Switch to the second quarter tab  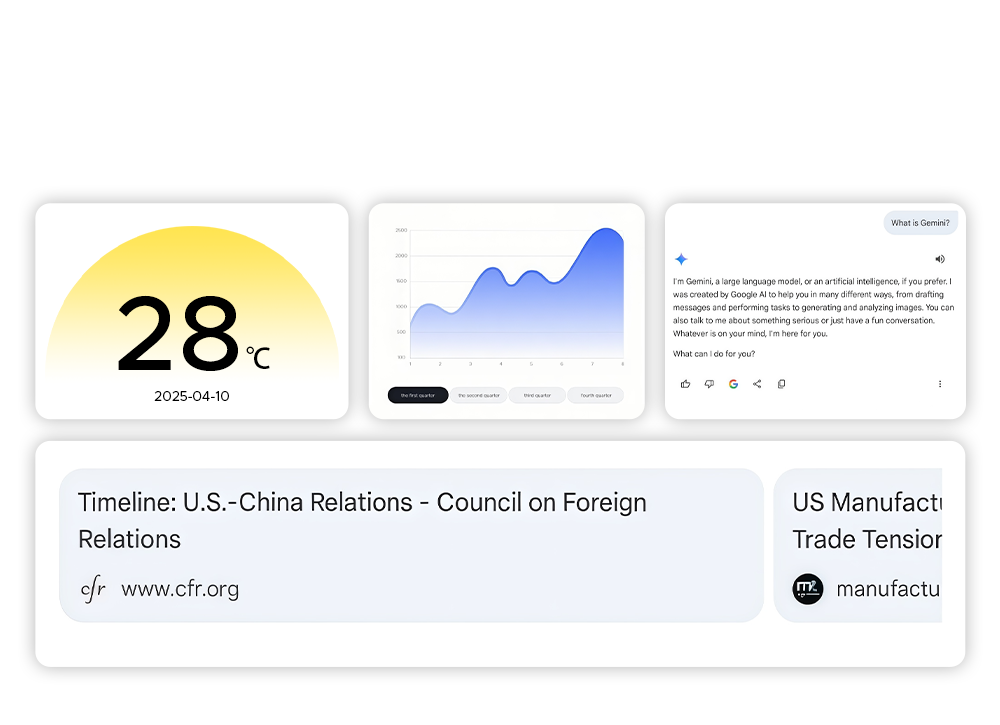[478, 395]
